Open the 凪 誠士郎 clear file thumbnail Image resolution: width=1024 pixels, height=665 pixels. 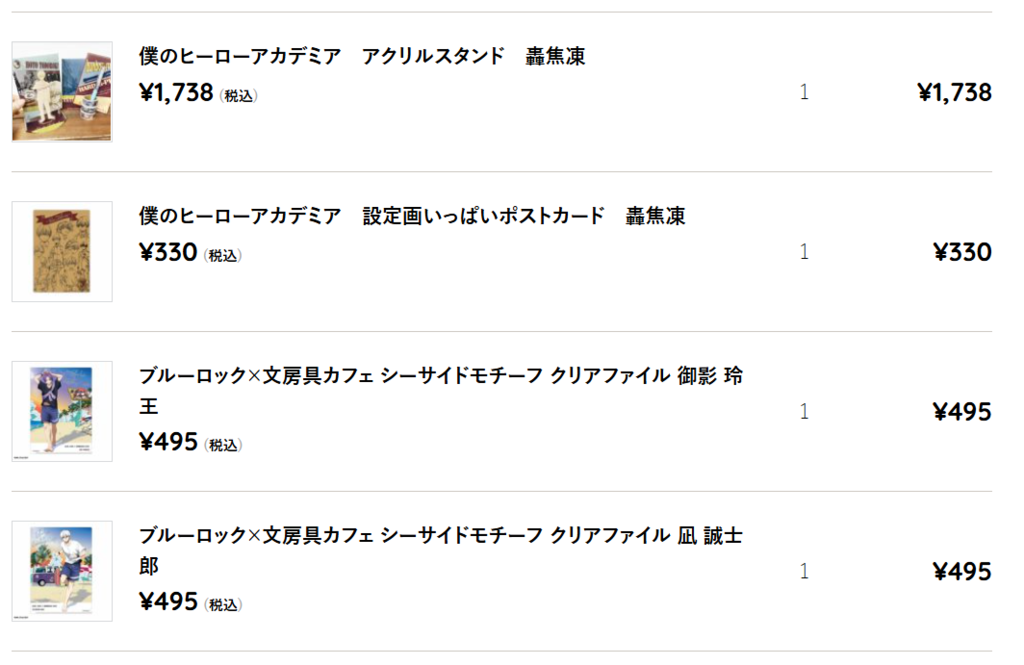point(62,571)
